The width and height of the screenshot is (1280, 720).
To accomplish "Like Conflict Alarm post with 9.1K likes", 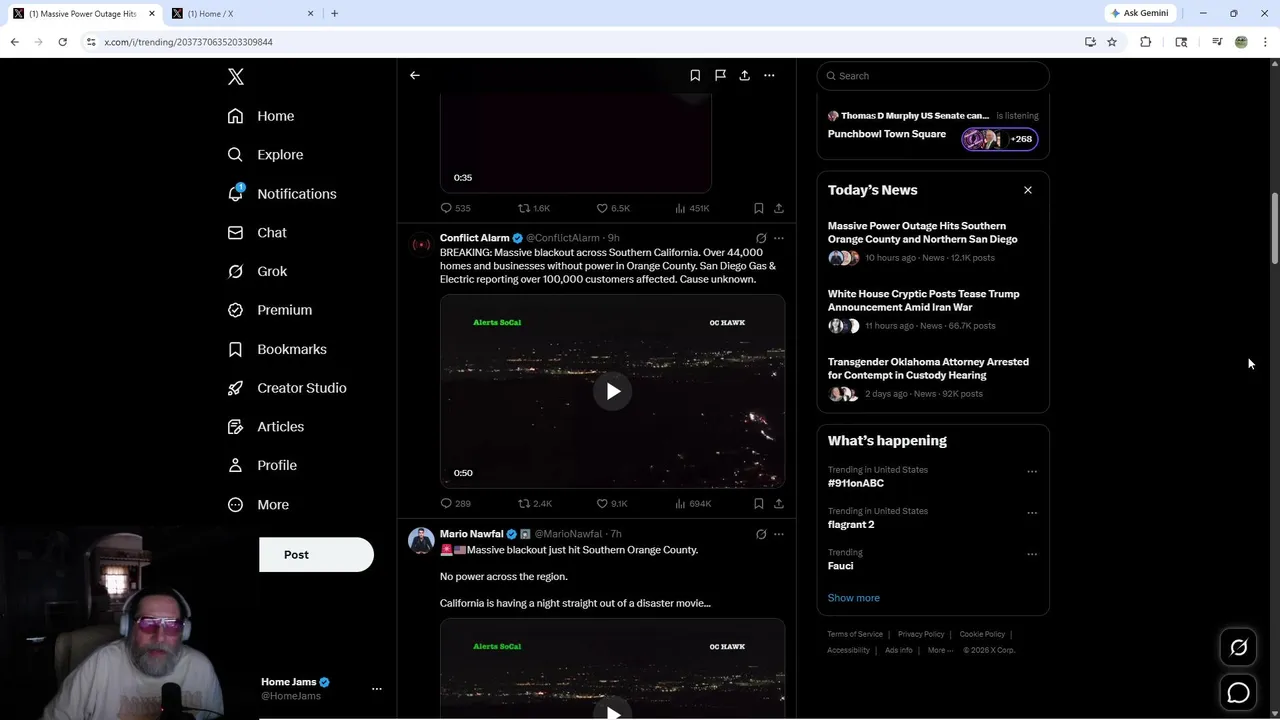I will [x=612, y=503].
